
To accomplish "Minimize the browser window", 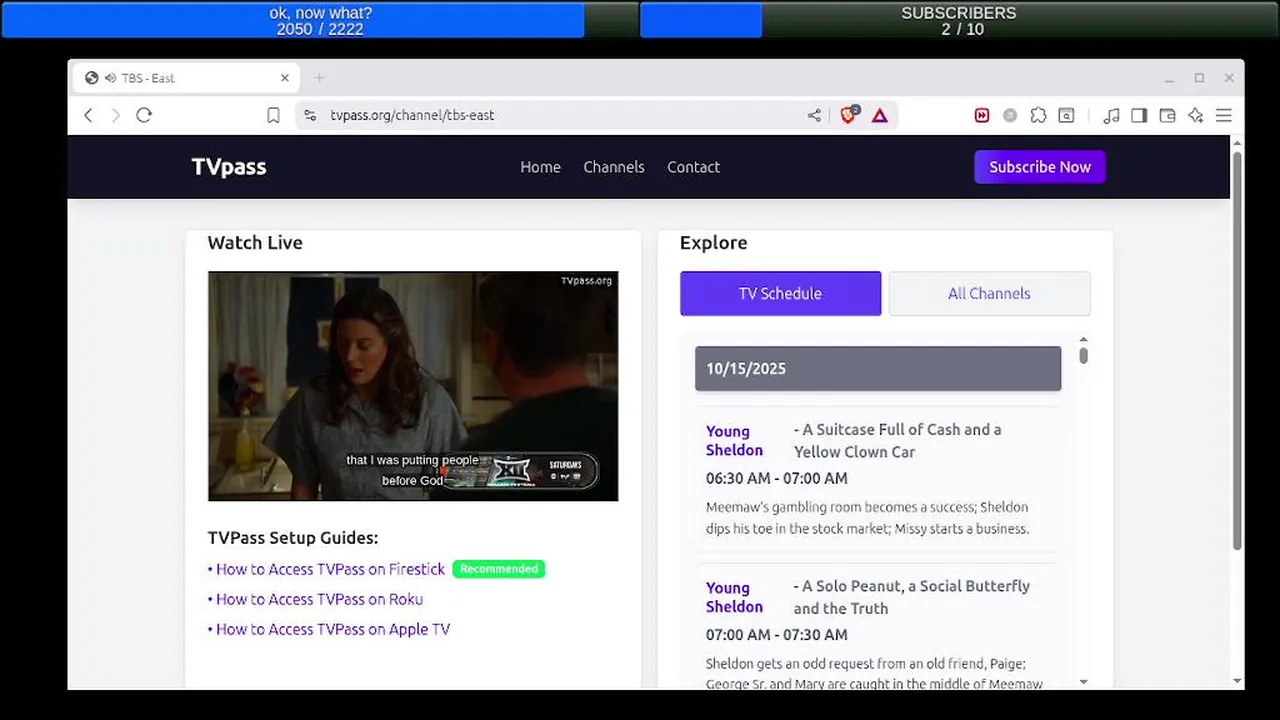I will click(x=1169, y=78).
